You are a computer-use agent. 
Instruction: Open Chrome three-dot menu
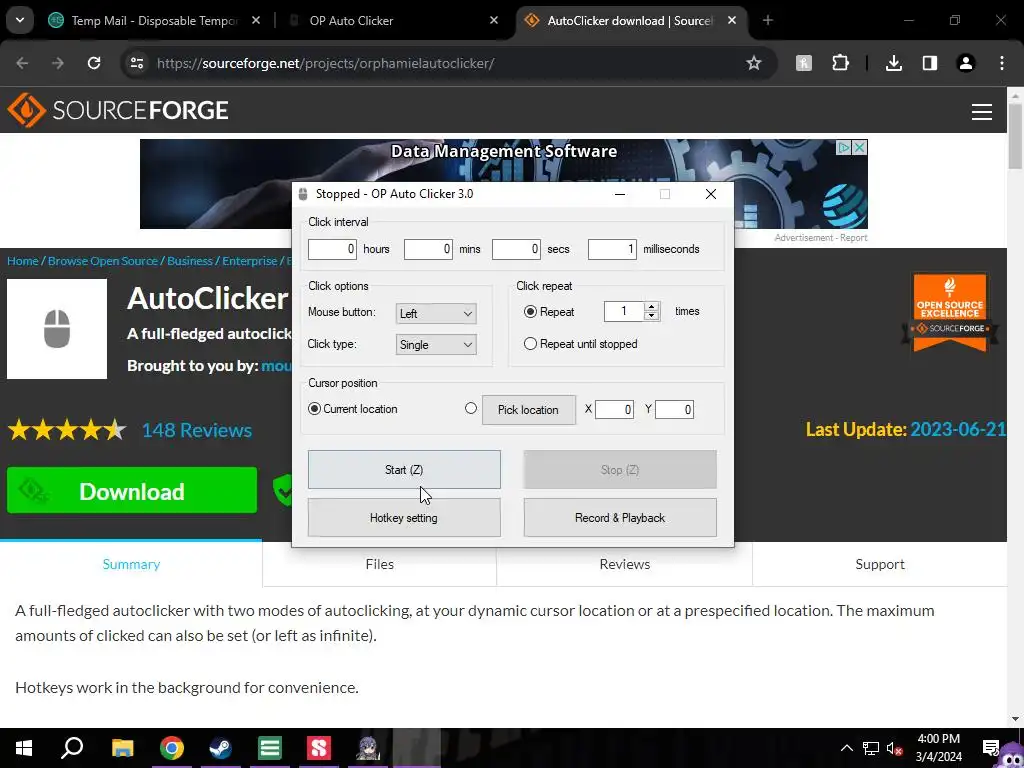[x=1002, y=63]
